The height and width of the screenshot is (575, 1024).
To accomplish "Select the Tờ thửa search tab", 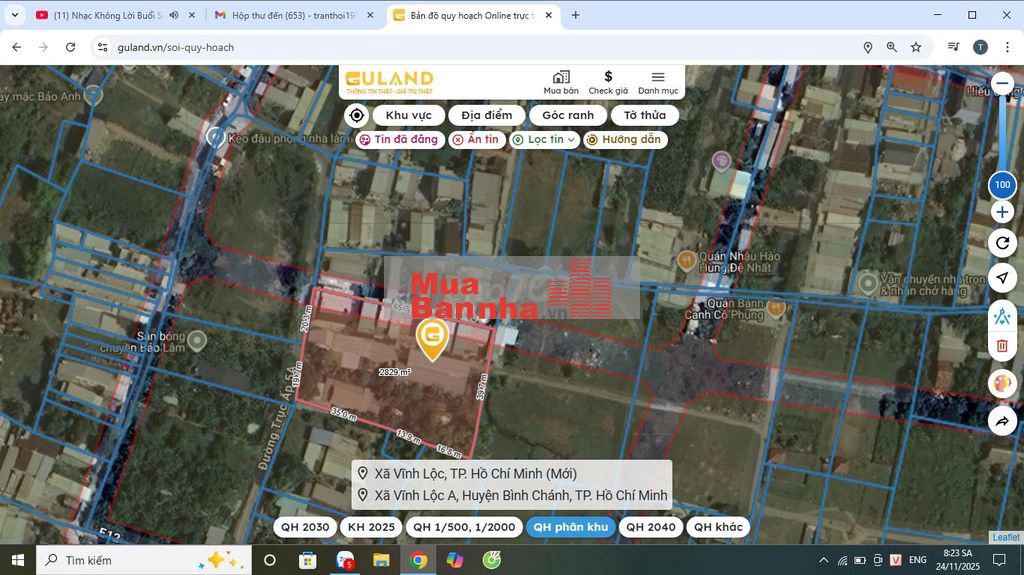I will click(644, 115).
